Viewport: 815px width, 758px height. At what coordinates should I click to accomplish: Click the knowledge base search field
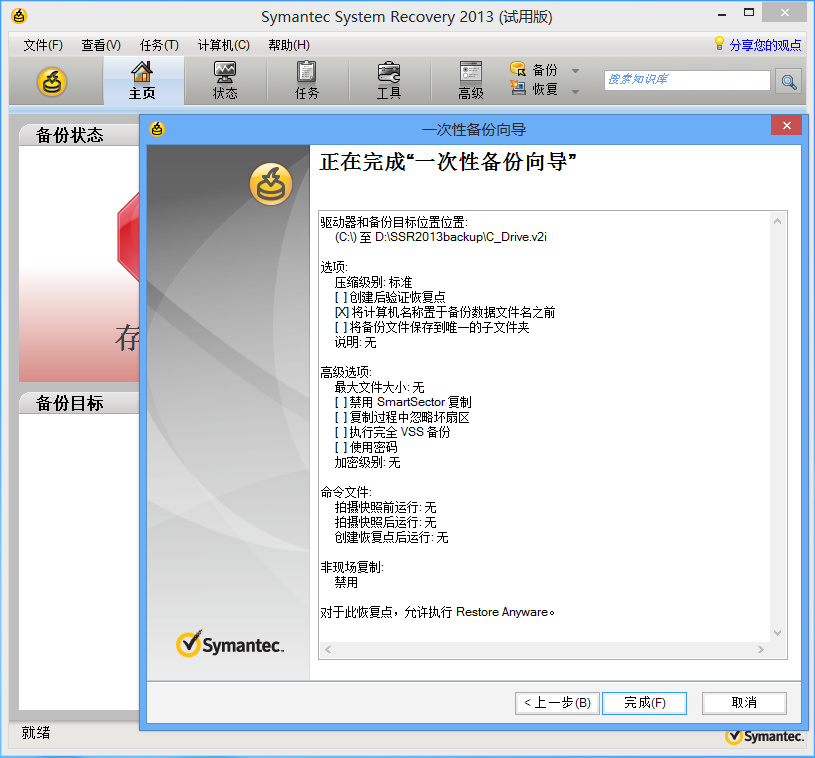687,80
